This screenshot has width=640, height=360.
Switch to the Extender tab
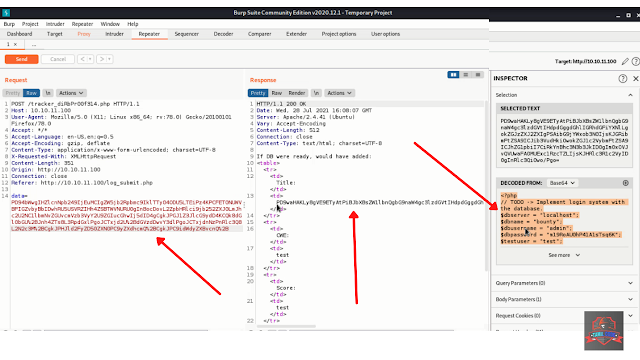click(x=296, y=34)
